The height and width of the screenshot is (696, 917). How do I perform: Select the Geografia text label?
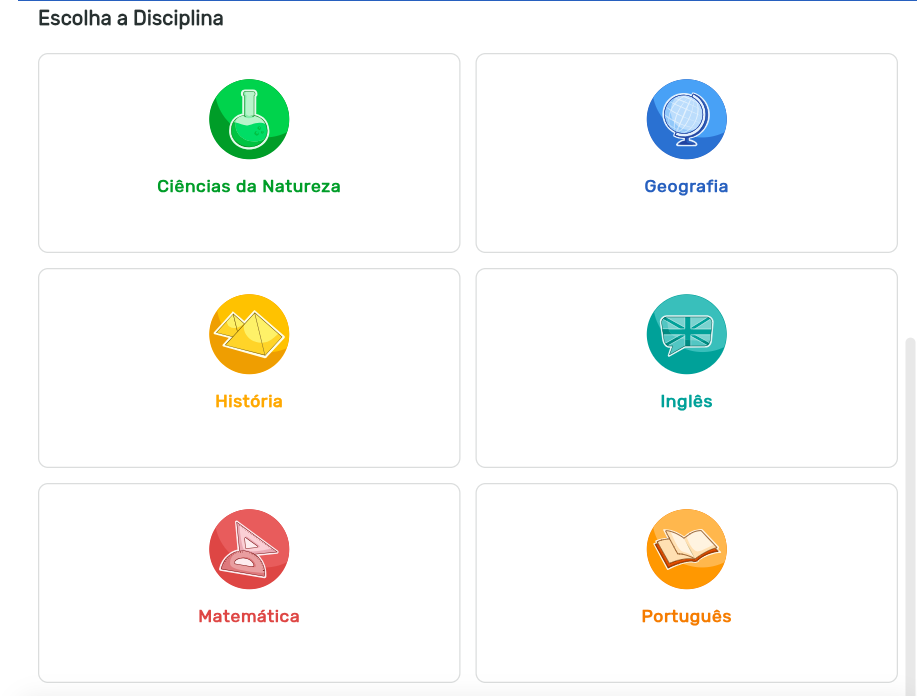tap(686, 187)
